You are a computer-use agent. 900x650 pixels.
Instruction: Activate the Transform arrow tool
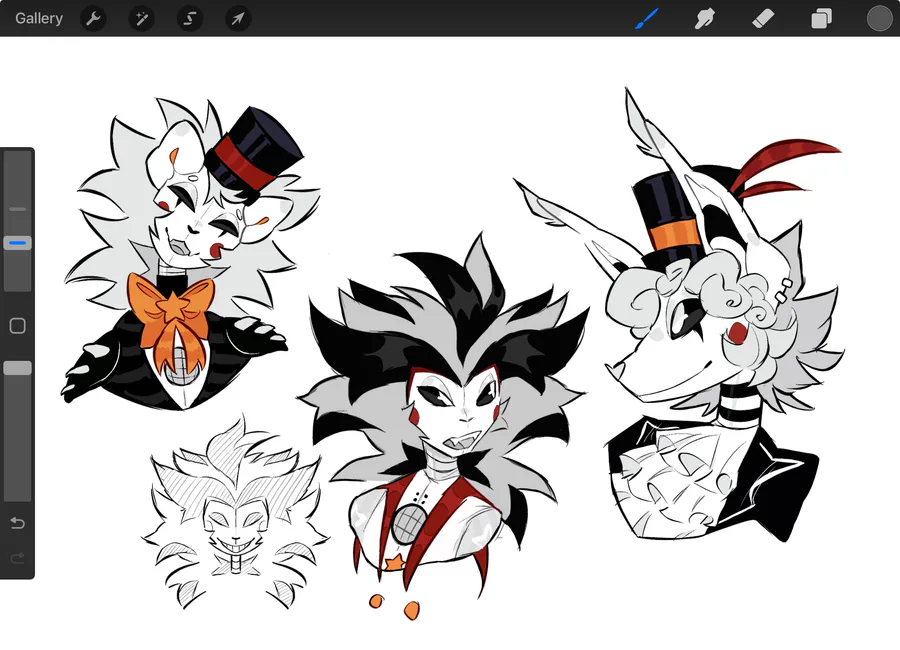click(x=238, y=19)
